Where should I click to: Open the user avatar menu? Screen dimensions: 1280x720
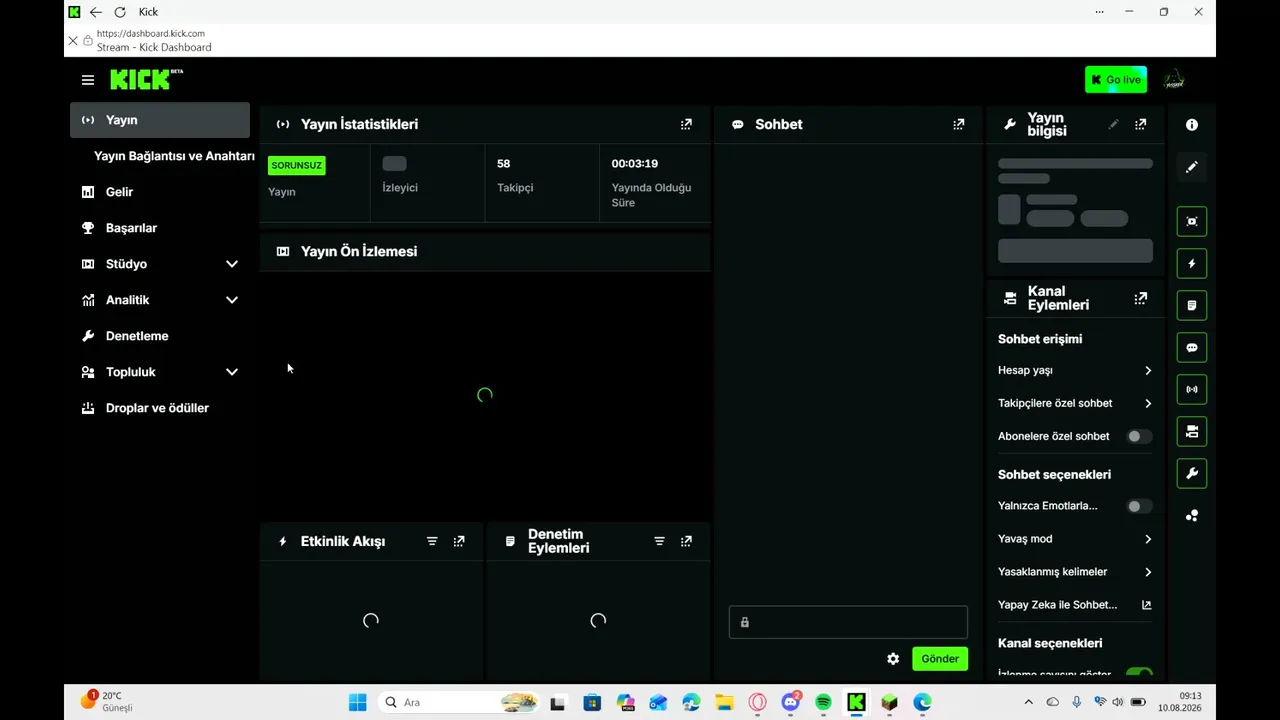point(1174,80)
